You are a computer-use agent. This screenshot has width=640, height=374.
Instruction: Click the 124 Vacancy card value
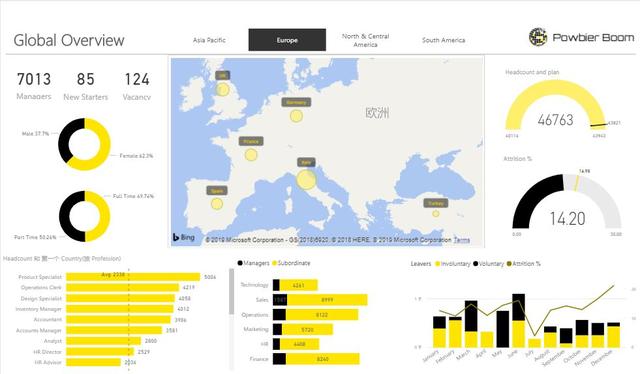137,79
